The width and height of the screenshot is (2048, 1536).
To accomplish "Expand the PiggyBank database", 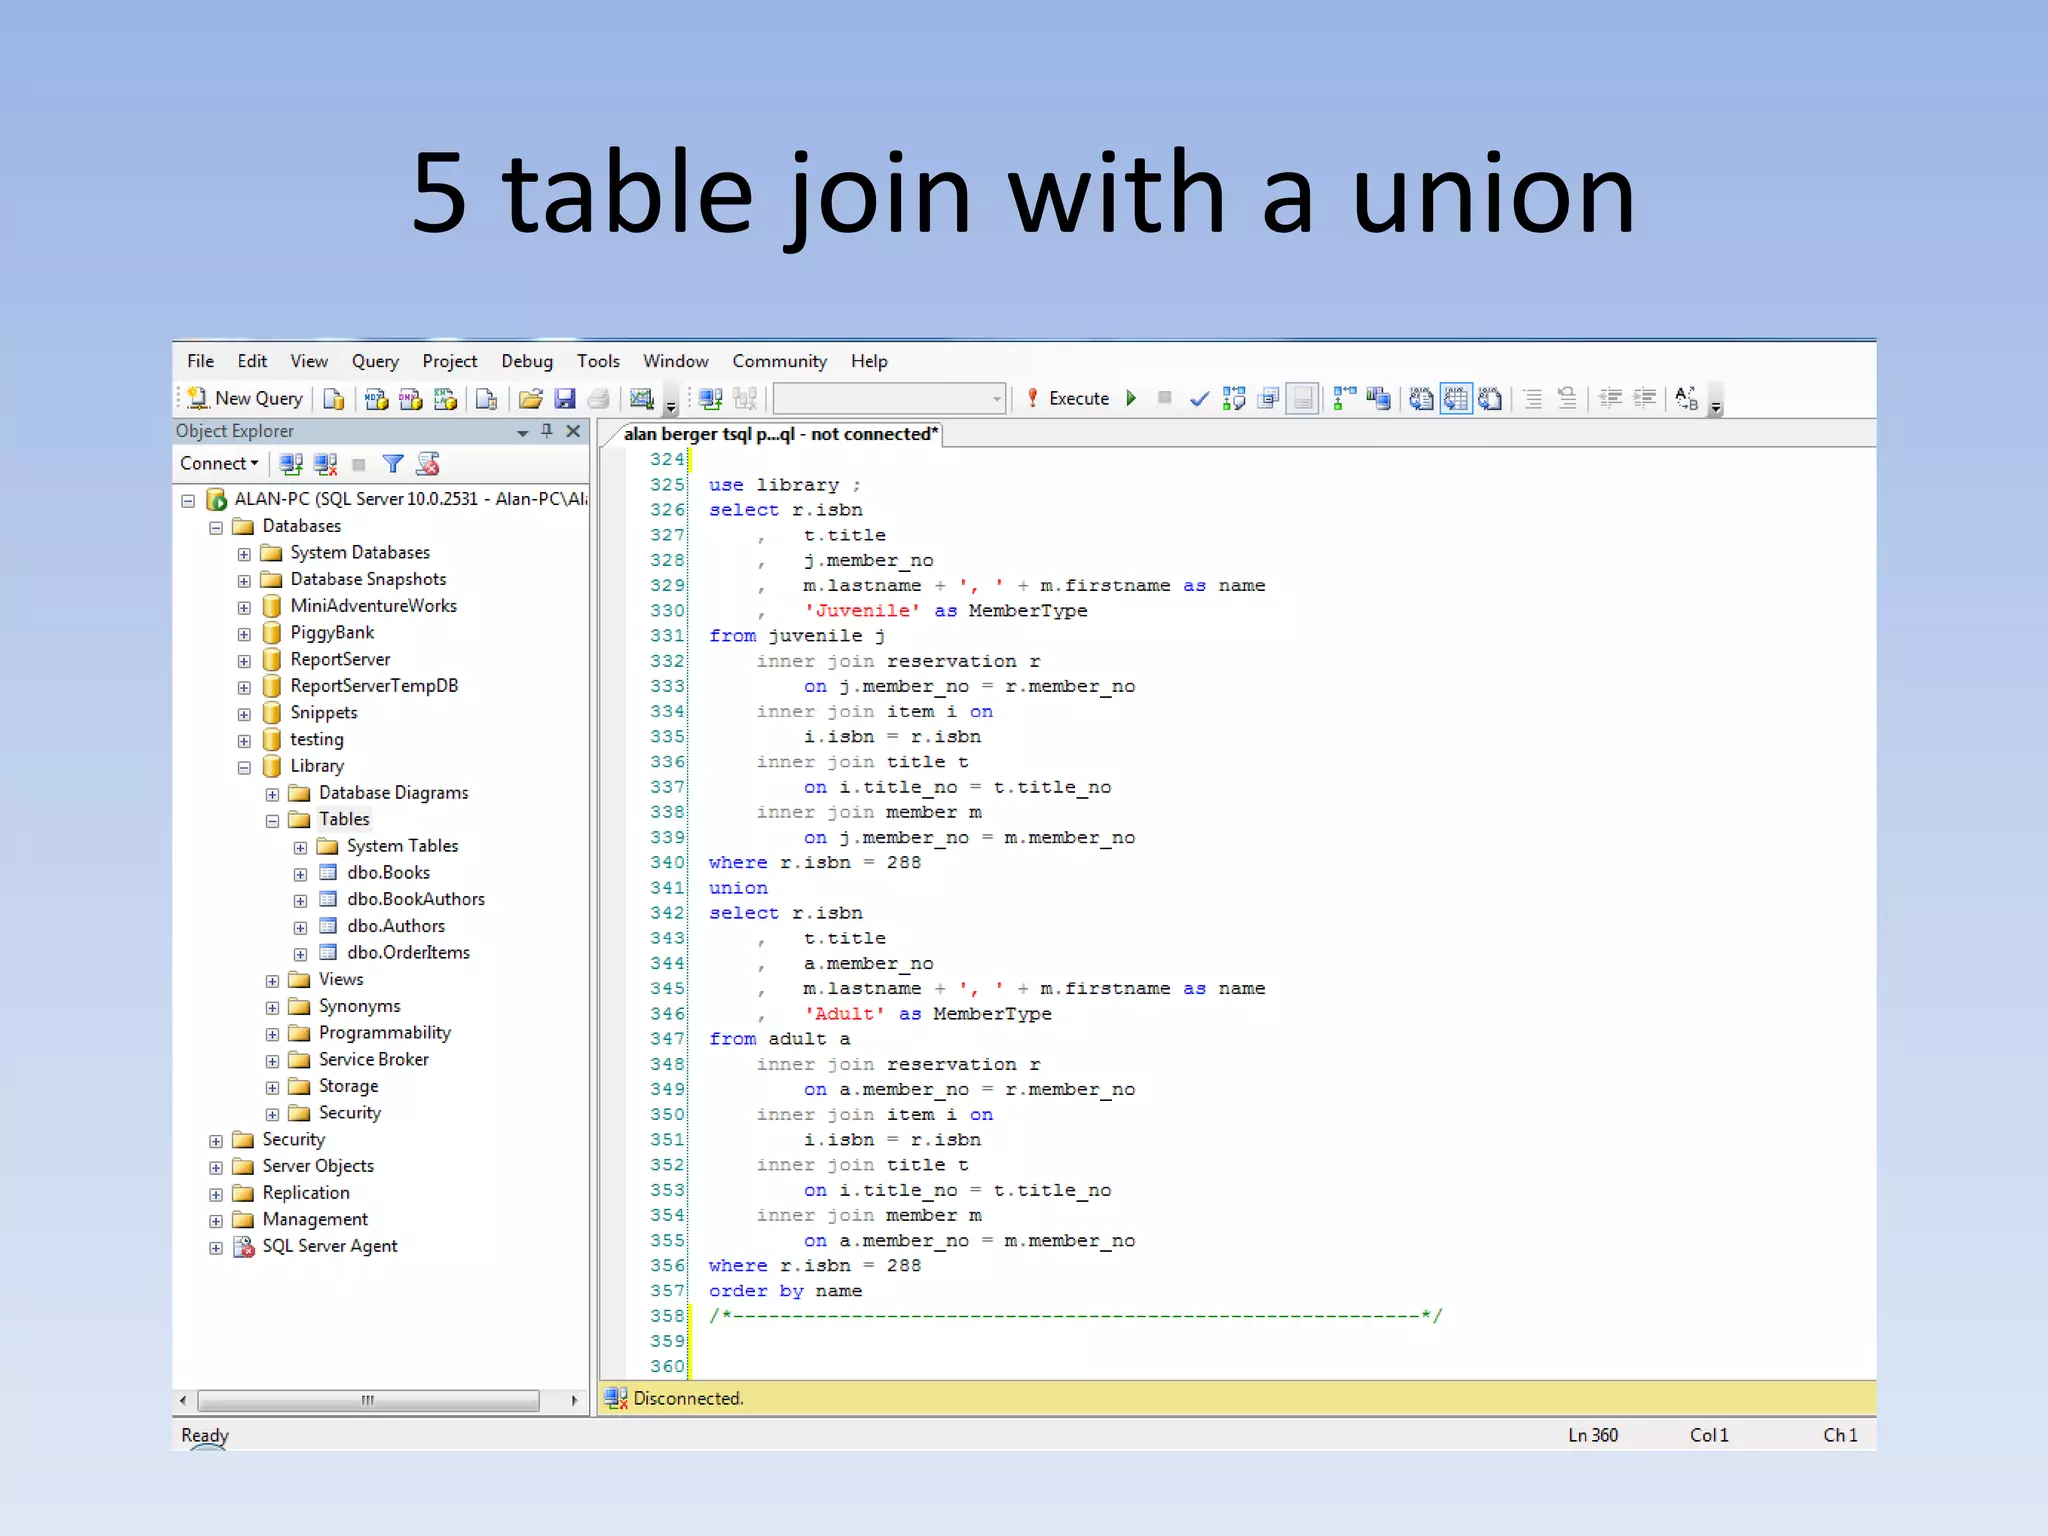I will point(244,634).
